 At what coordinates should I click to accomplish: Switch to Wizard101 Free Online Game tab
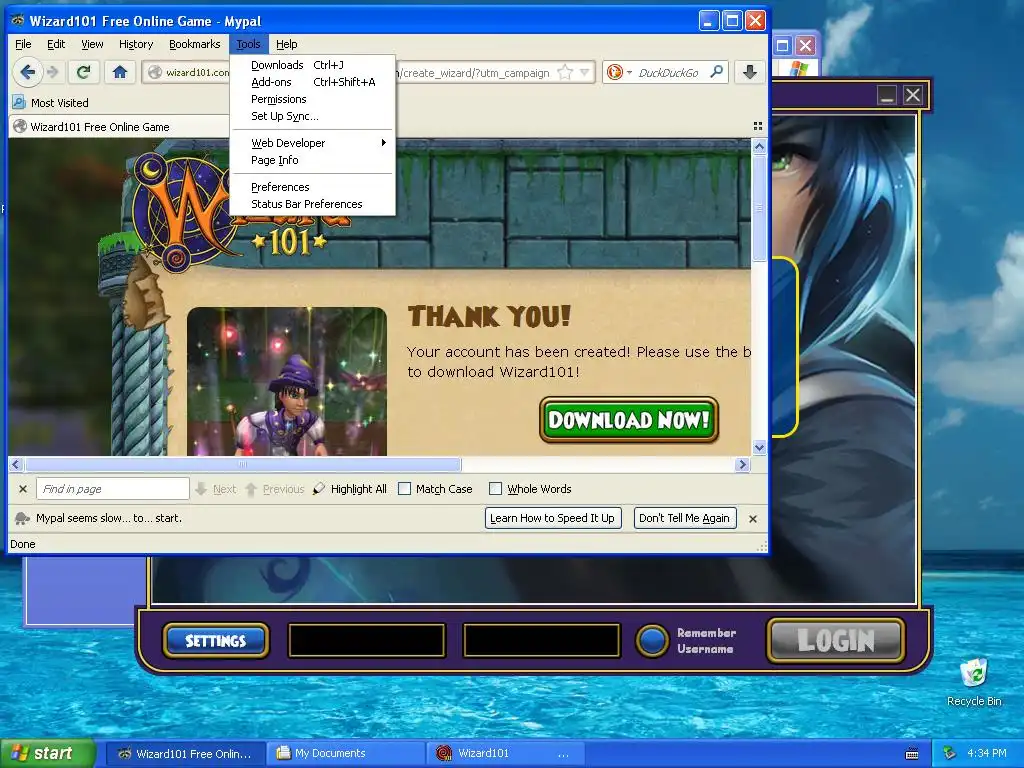(120, 127)
